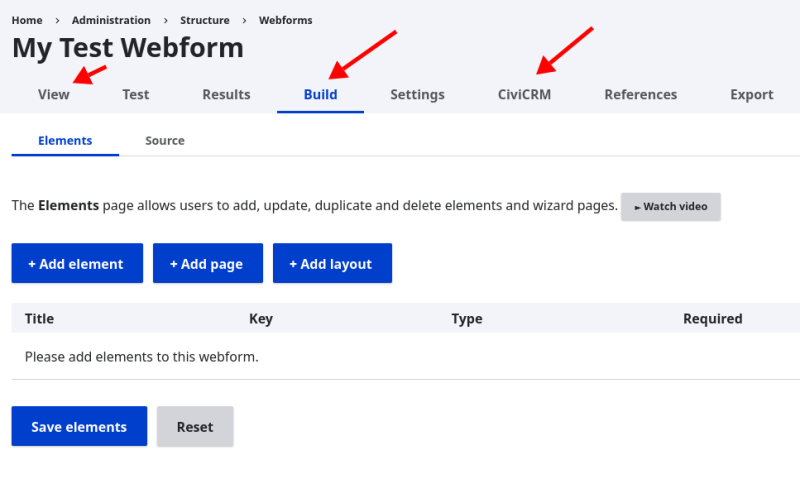The width and height of the screenshot is (800, 479).
Task: Select the Elements sub-tab
Action: click(65, 141)
